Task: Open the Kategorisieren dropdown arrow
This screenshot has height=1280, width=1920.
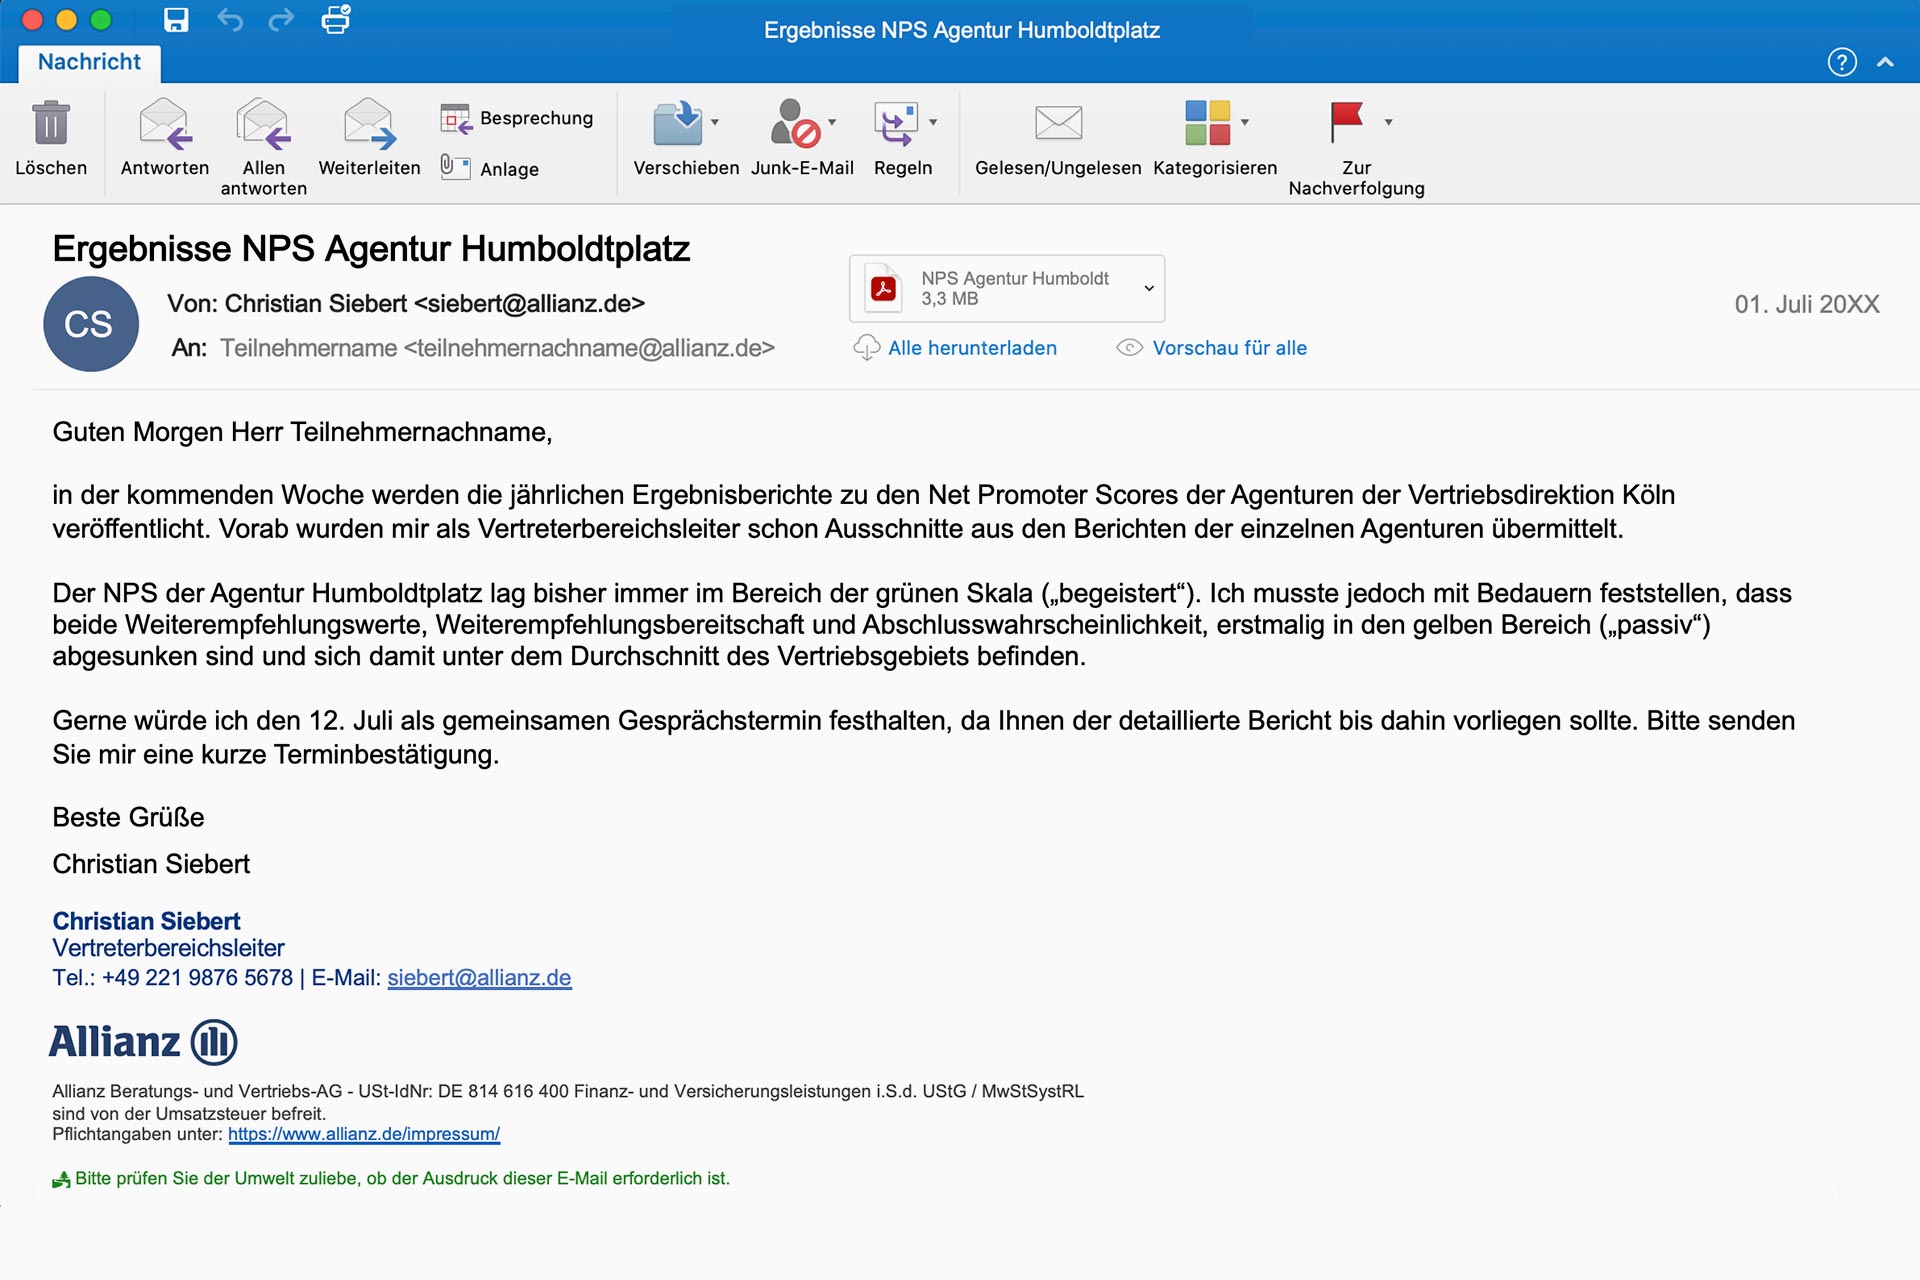Action: tap(1245, 122)
